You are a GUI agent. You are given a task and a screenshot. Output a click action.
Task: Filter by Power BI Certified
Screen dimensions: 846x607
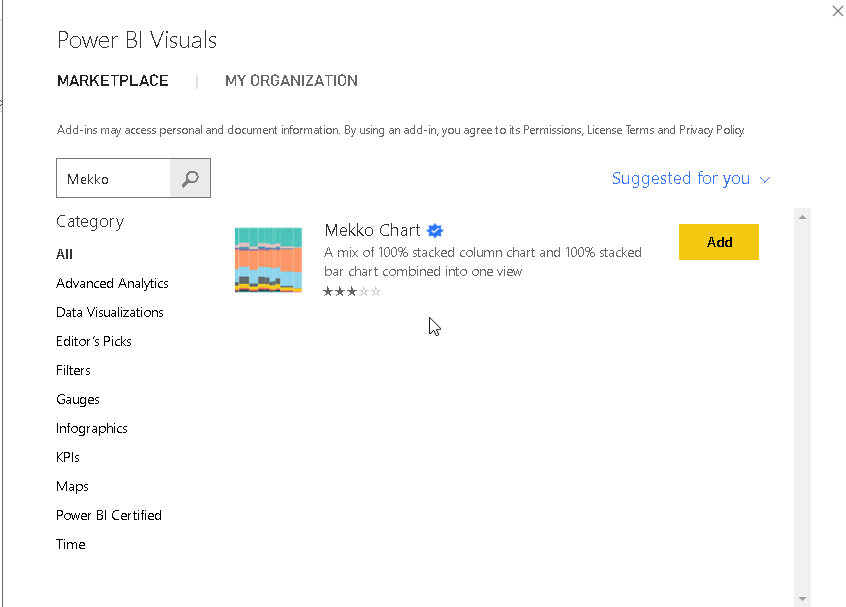(x=109, y=515)
